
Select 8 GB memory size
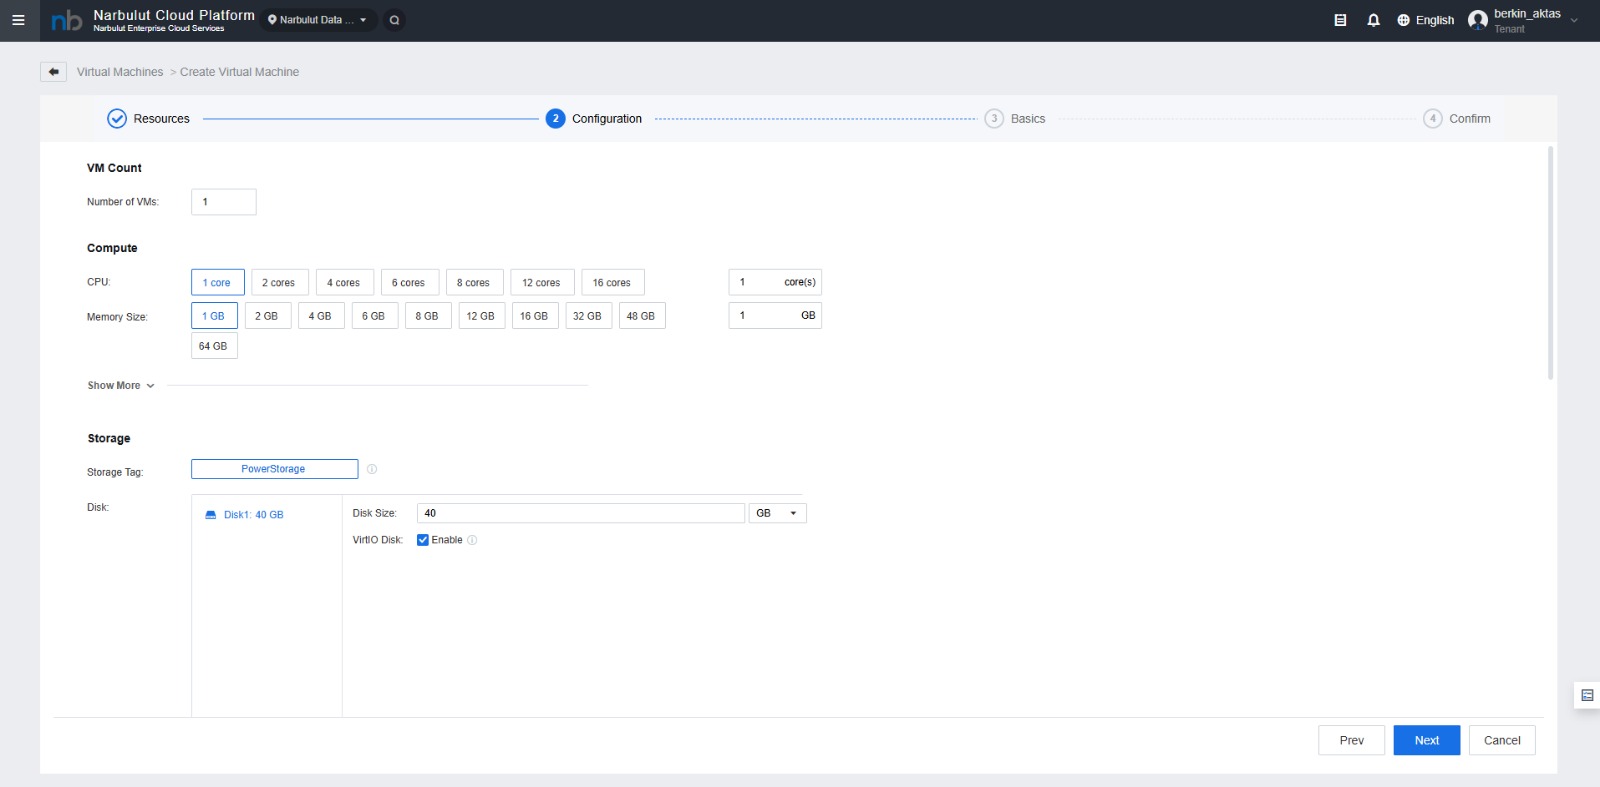pos(427,316)
